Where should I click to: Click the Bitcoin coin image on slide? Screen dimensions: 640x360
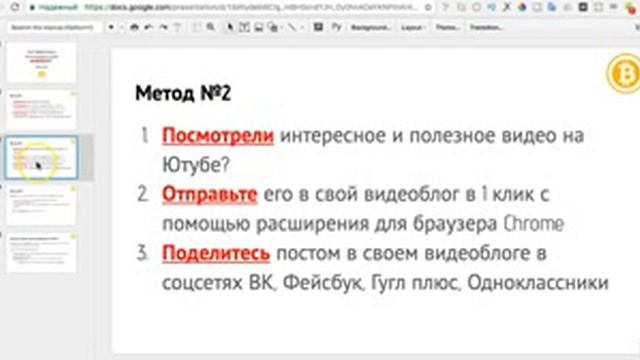coord(624,74)
